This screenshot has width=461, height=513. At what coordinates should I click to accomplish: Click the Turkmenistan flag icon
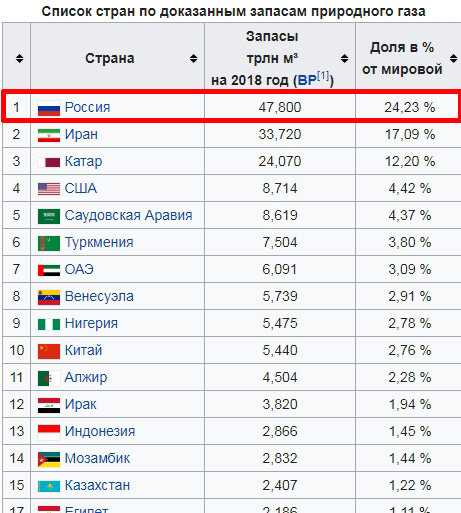(49, 243)
